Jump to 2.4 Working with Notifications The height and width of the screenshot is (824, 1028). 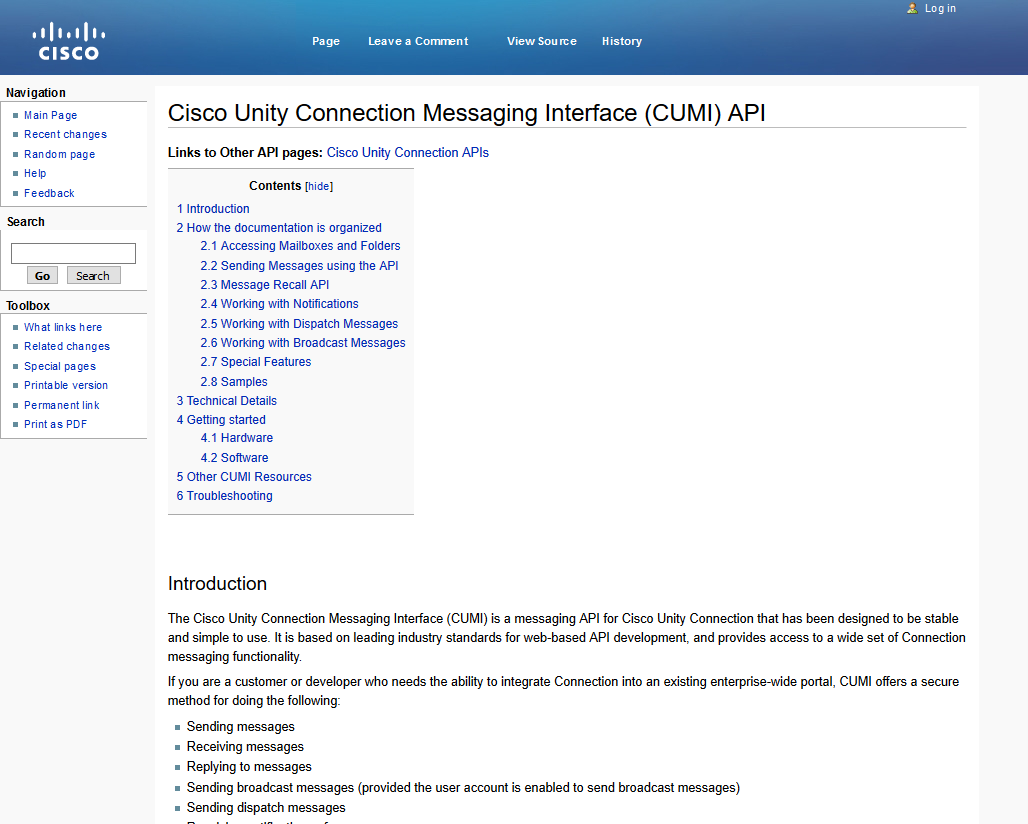click(279, 304)
